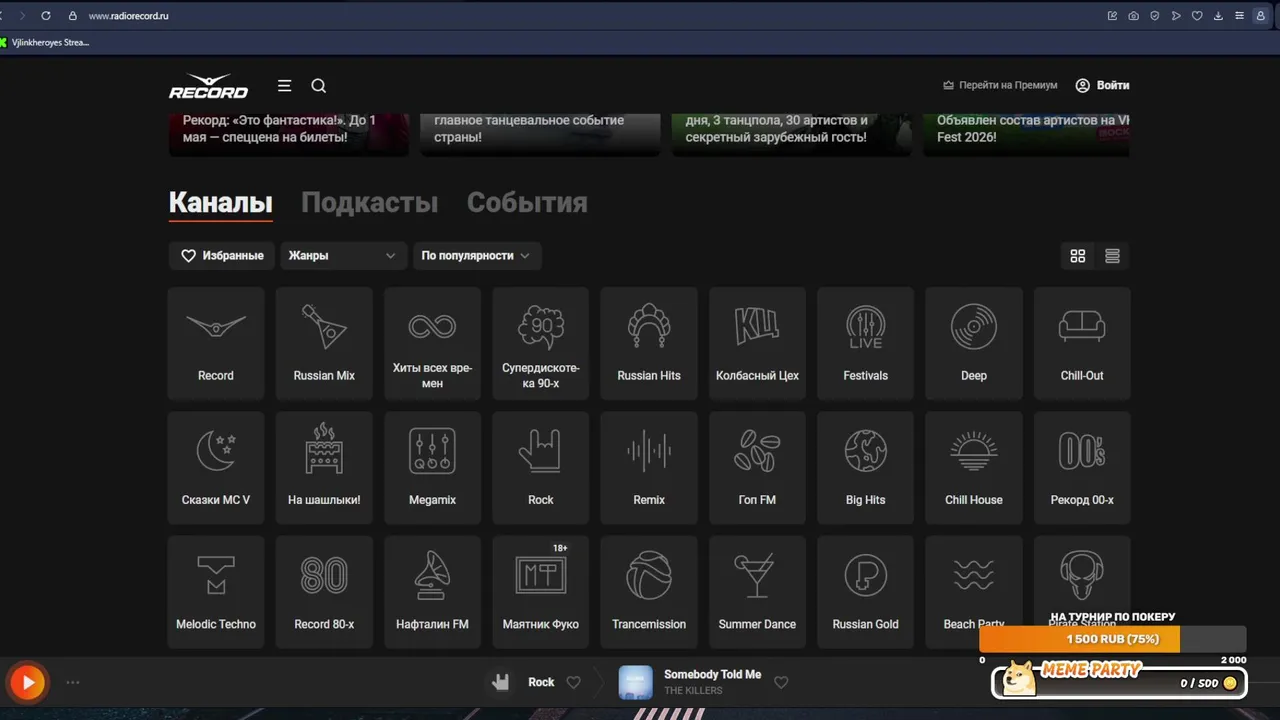The height and width of the screenshot is (720, 1280).
Task: Select the Супердискотека 90-х channel
Action: coord(541,344)
